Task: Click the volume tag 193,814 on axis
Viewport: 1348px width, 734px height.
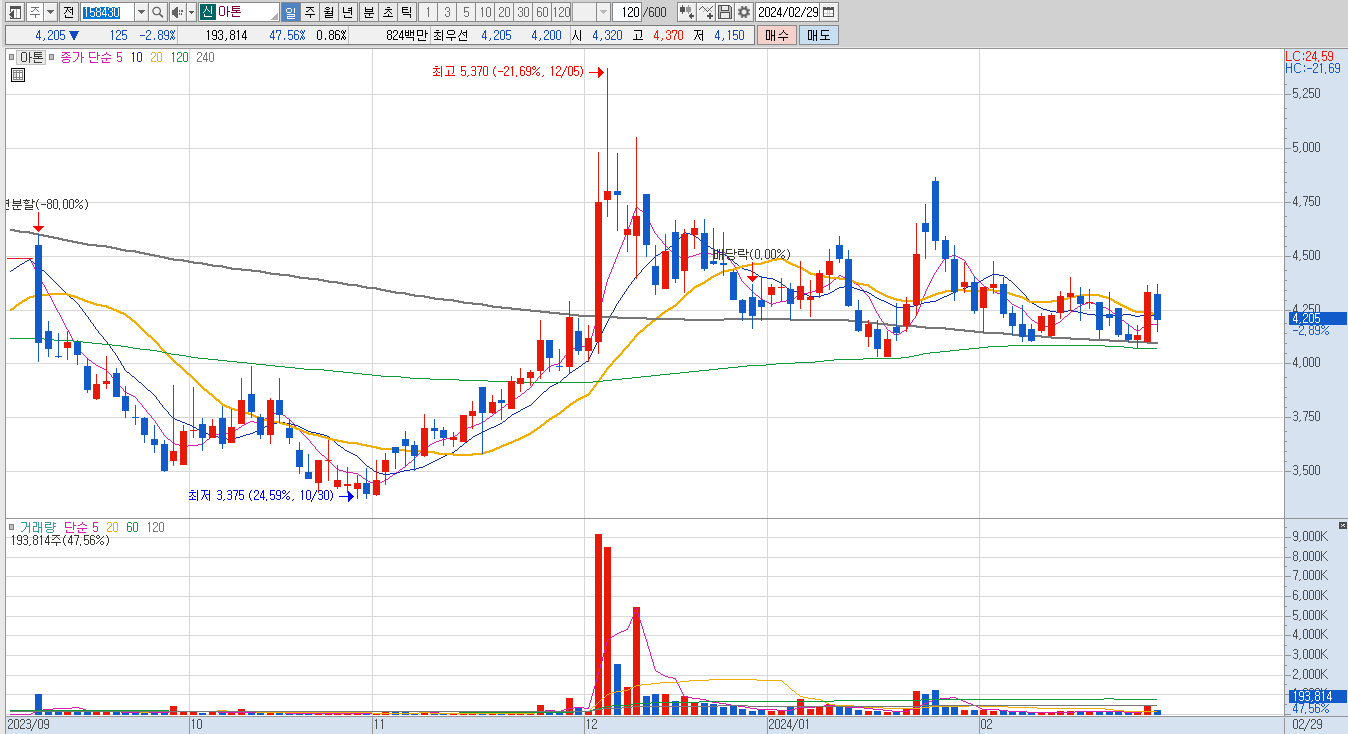Action: (1316, 696)
